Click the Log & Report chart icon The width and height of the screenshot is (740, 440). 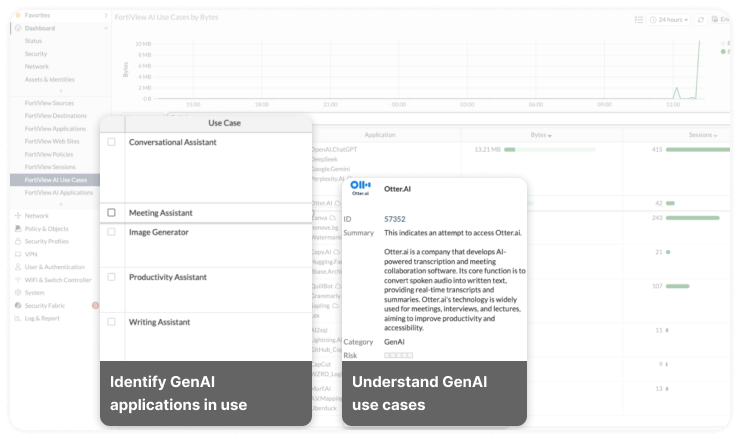coord(18,318)
